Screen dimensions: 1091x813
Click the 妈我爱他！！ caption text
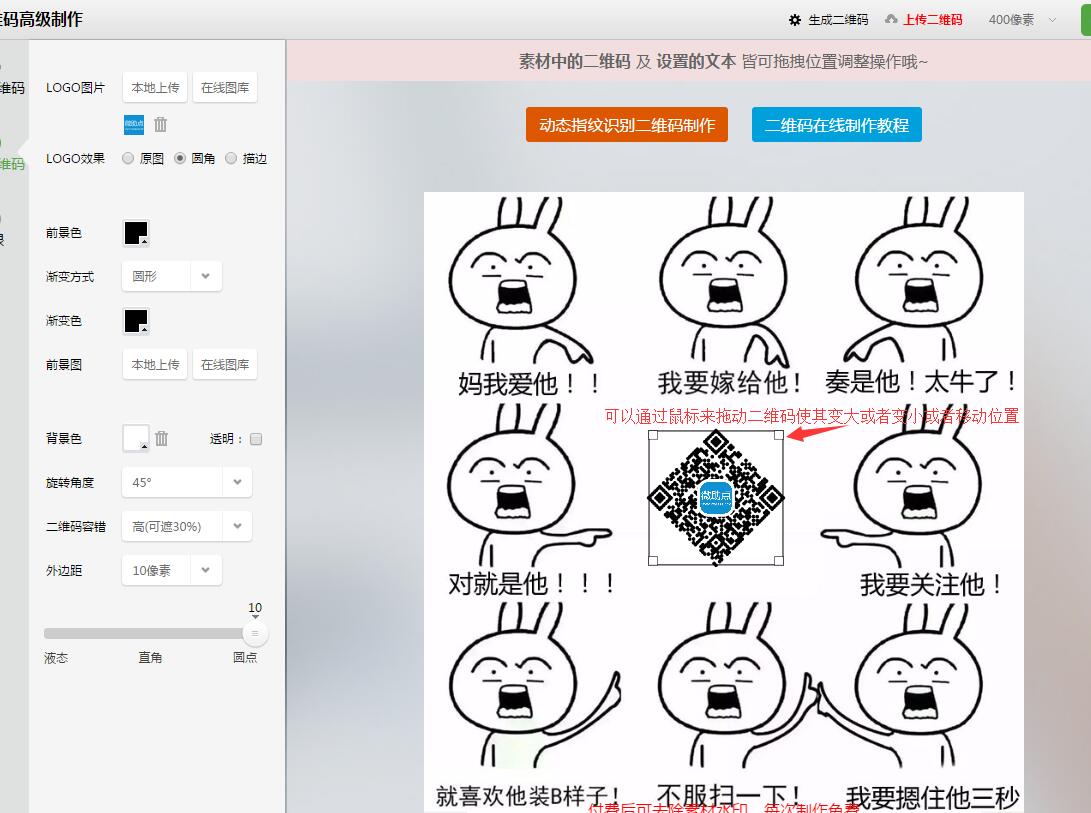pyautogui.click(x=529, y=383)
